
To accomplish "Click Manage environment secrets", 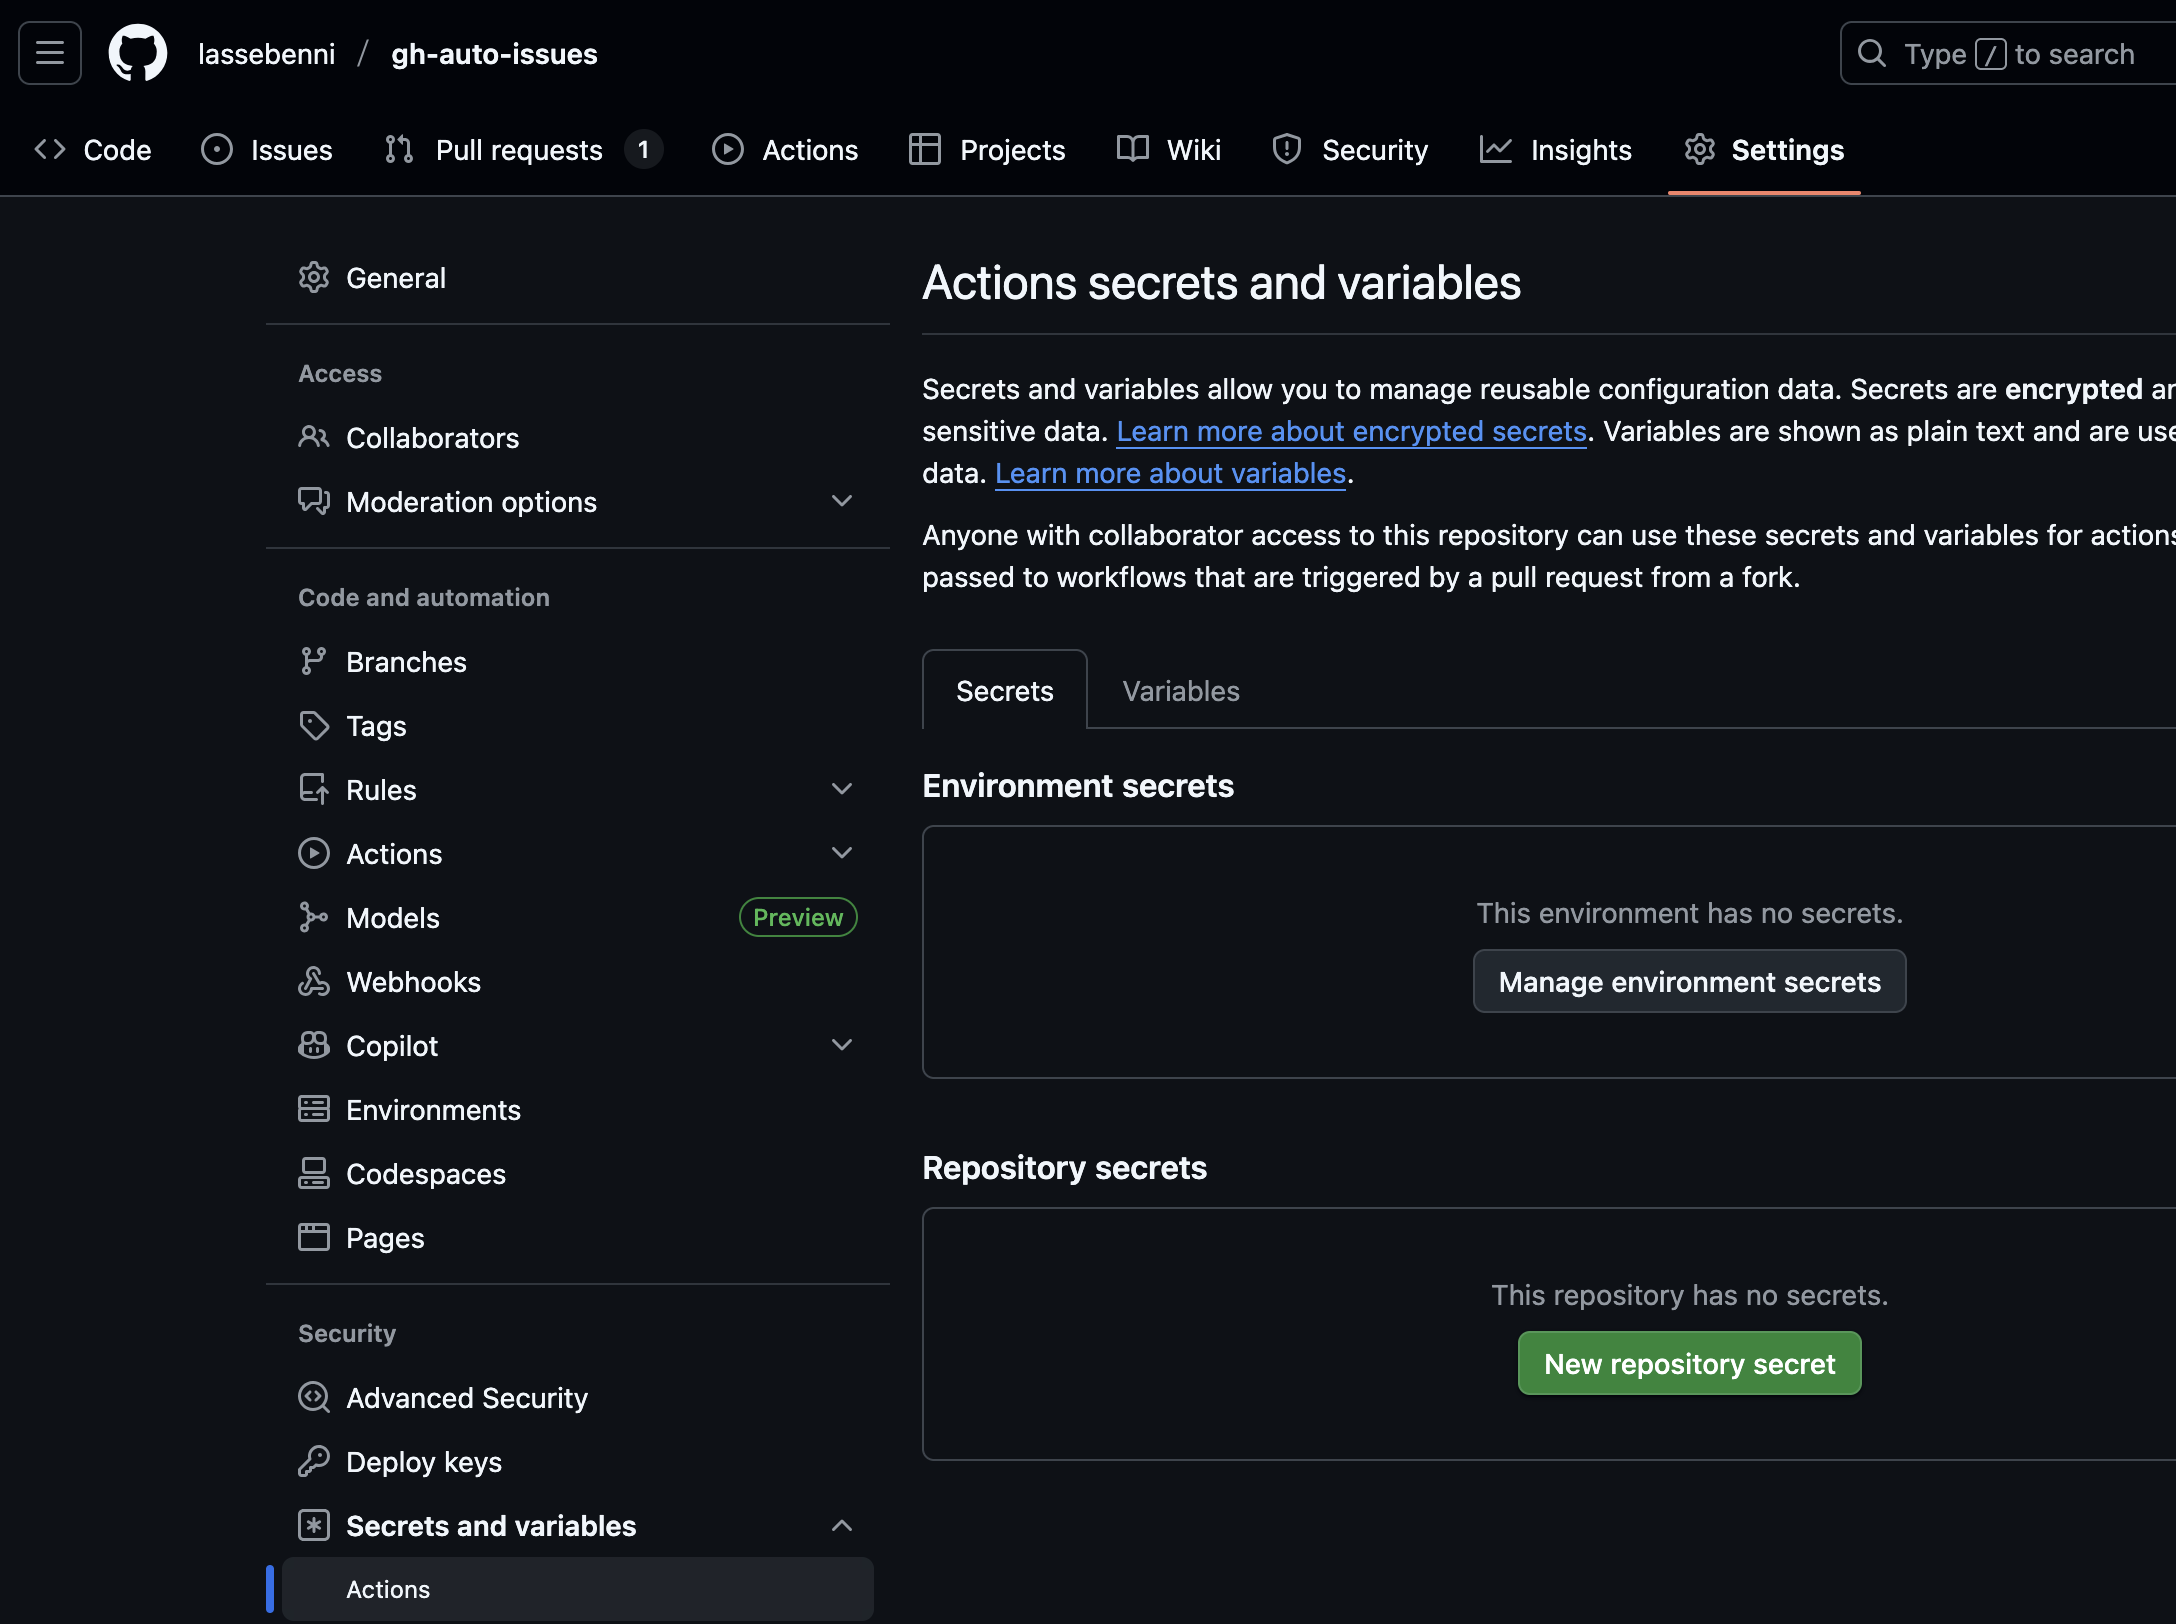I will click(1689, 981).
